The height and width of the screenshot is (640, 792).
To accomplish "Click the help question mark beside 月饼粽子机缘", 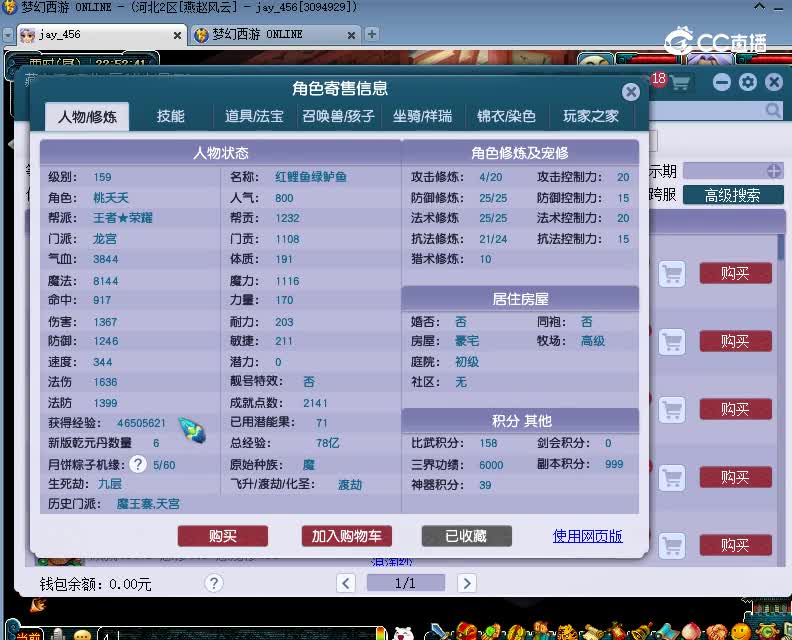I will [x=137, y=464].
